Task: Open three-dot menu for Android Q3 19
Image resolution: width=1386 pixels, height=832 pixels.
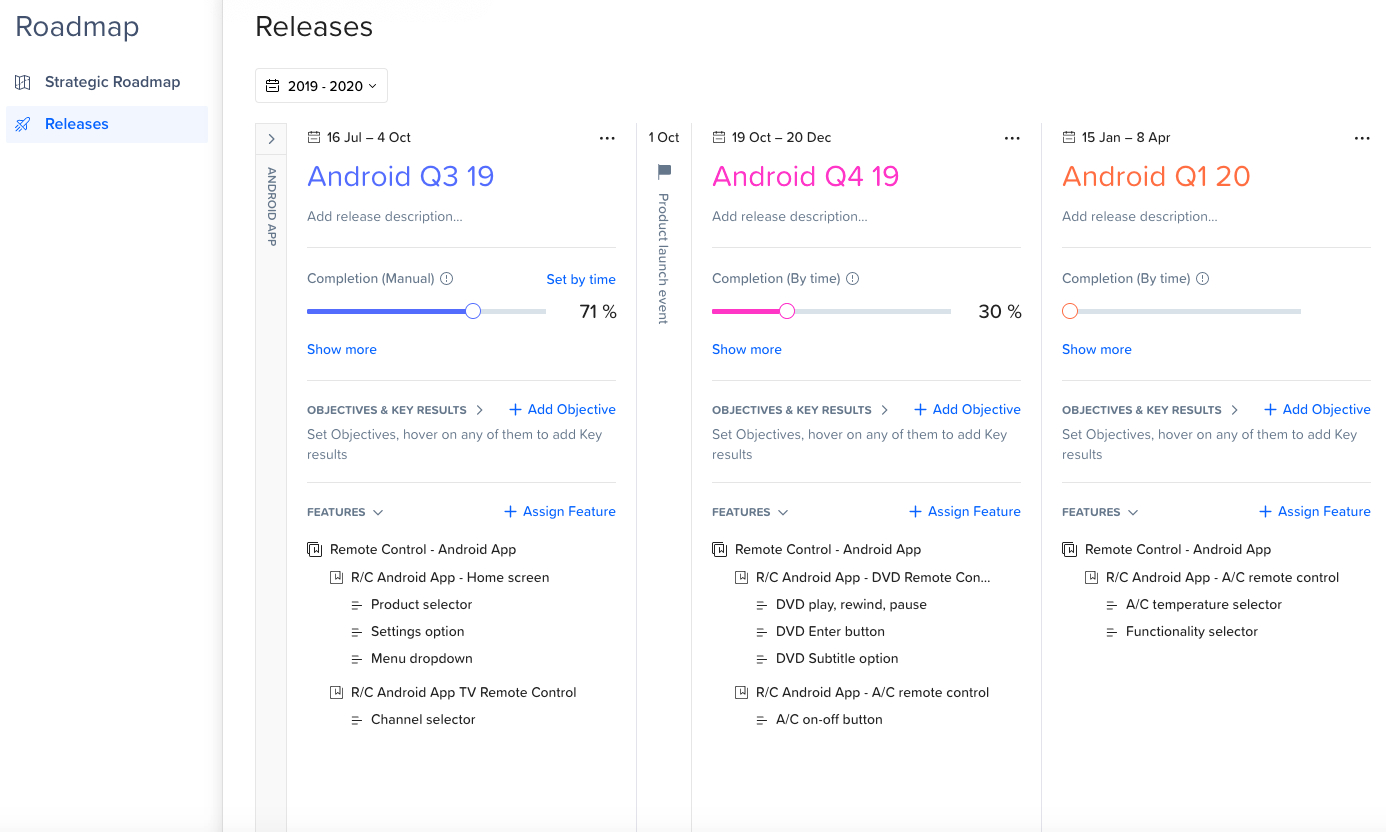Action: coord(607,138)
